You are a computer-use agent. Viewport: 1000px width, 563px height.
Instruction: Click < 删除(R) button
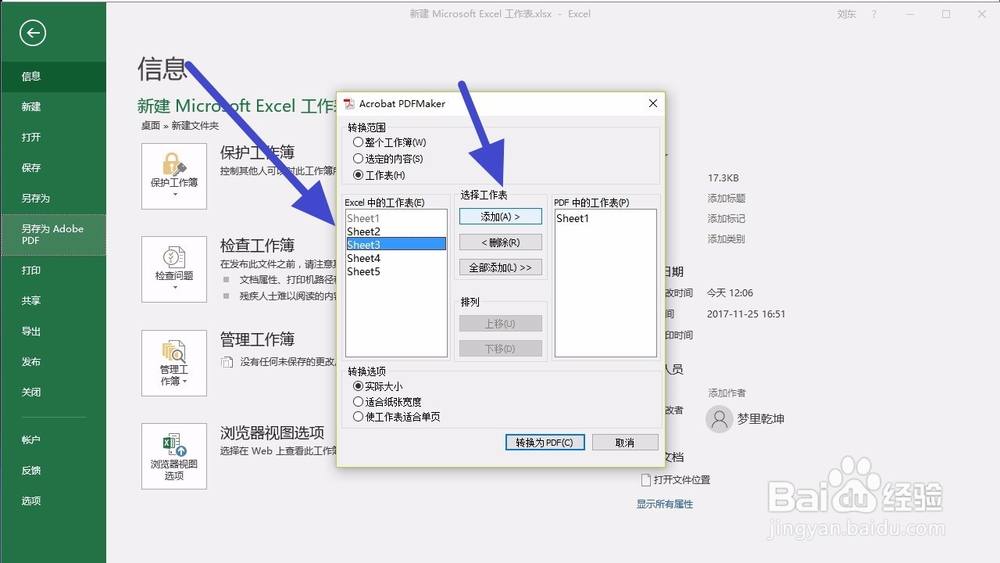(501, 242)
